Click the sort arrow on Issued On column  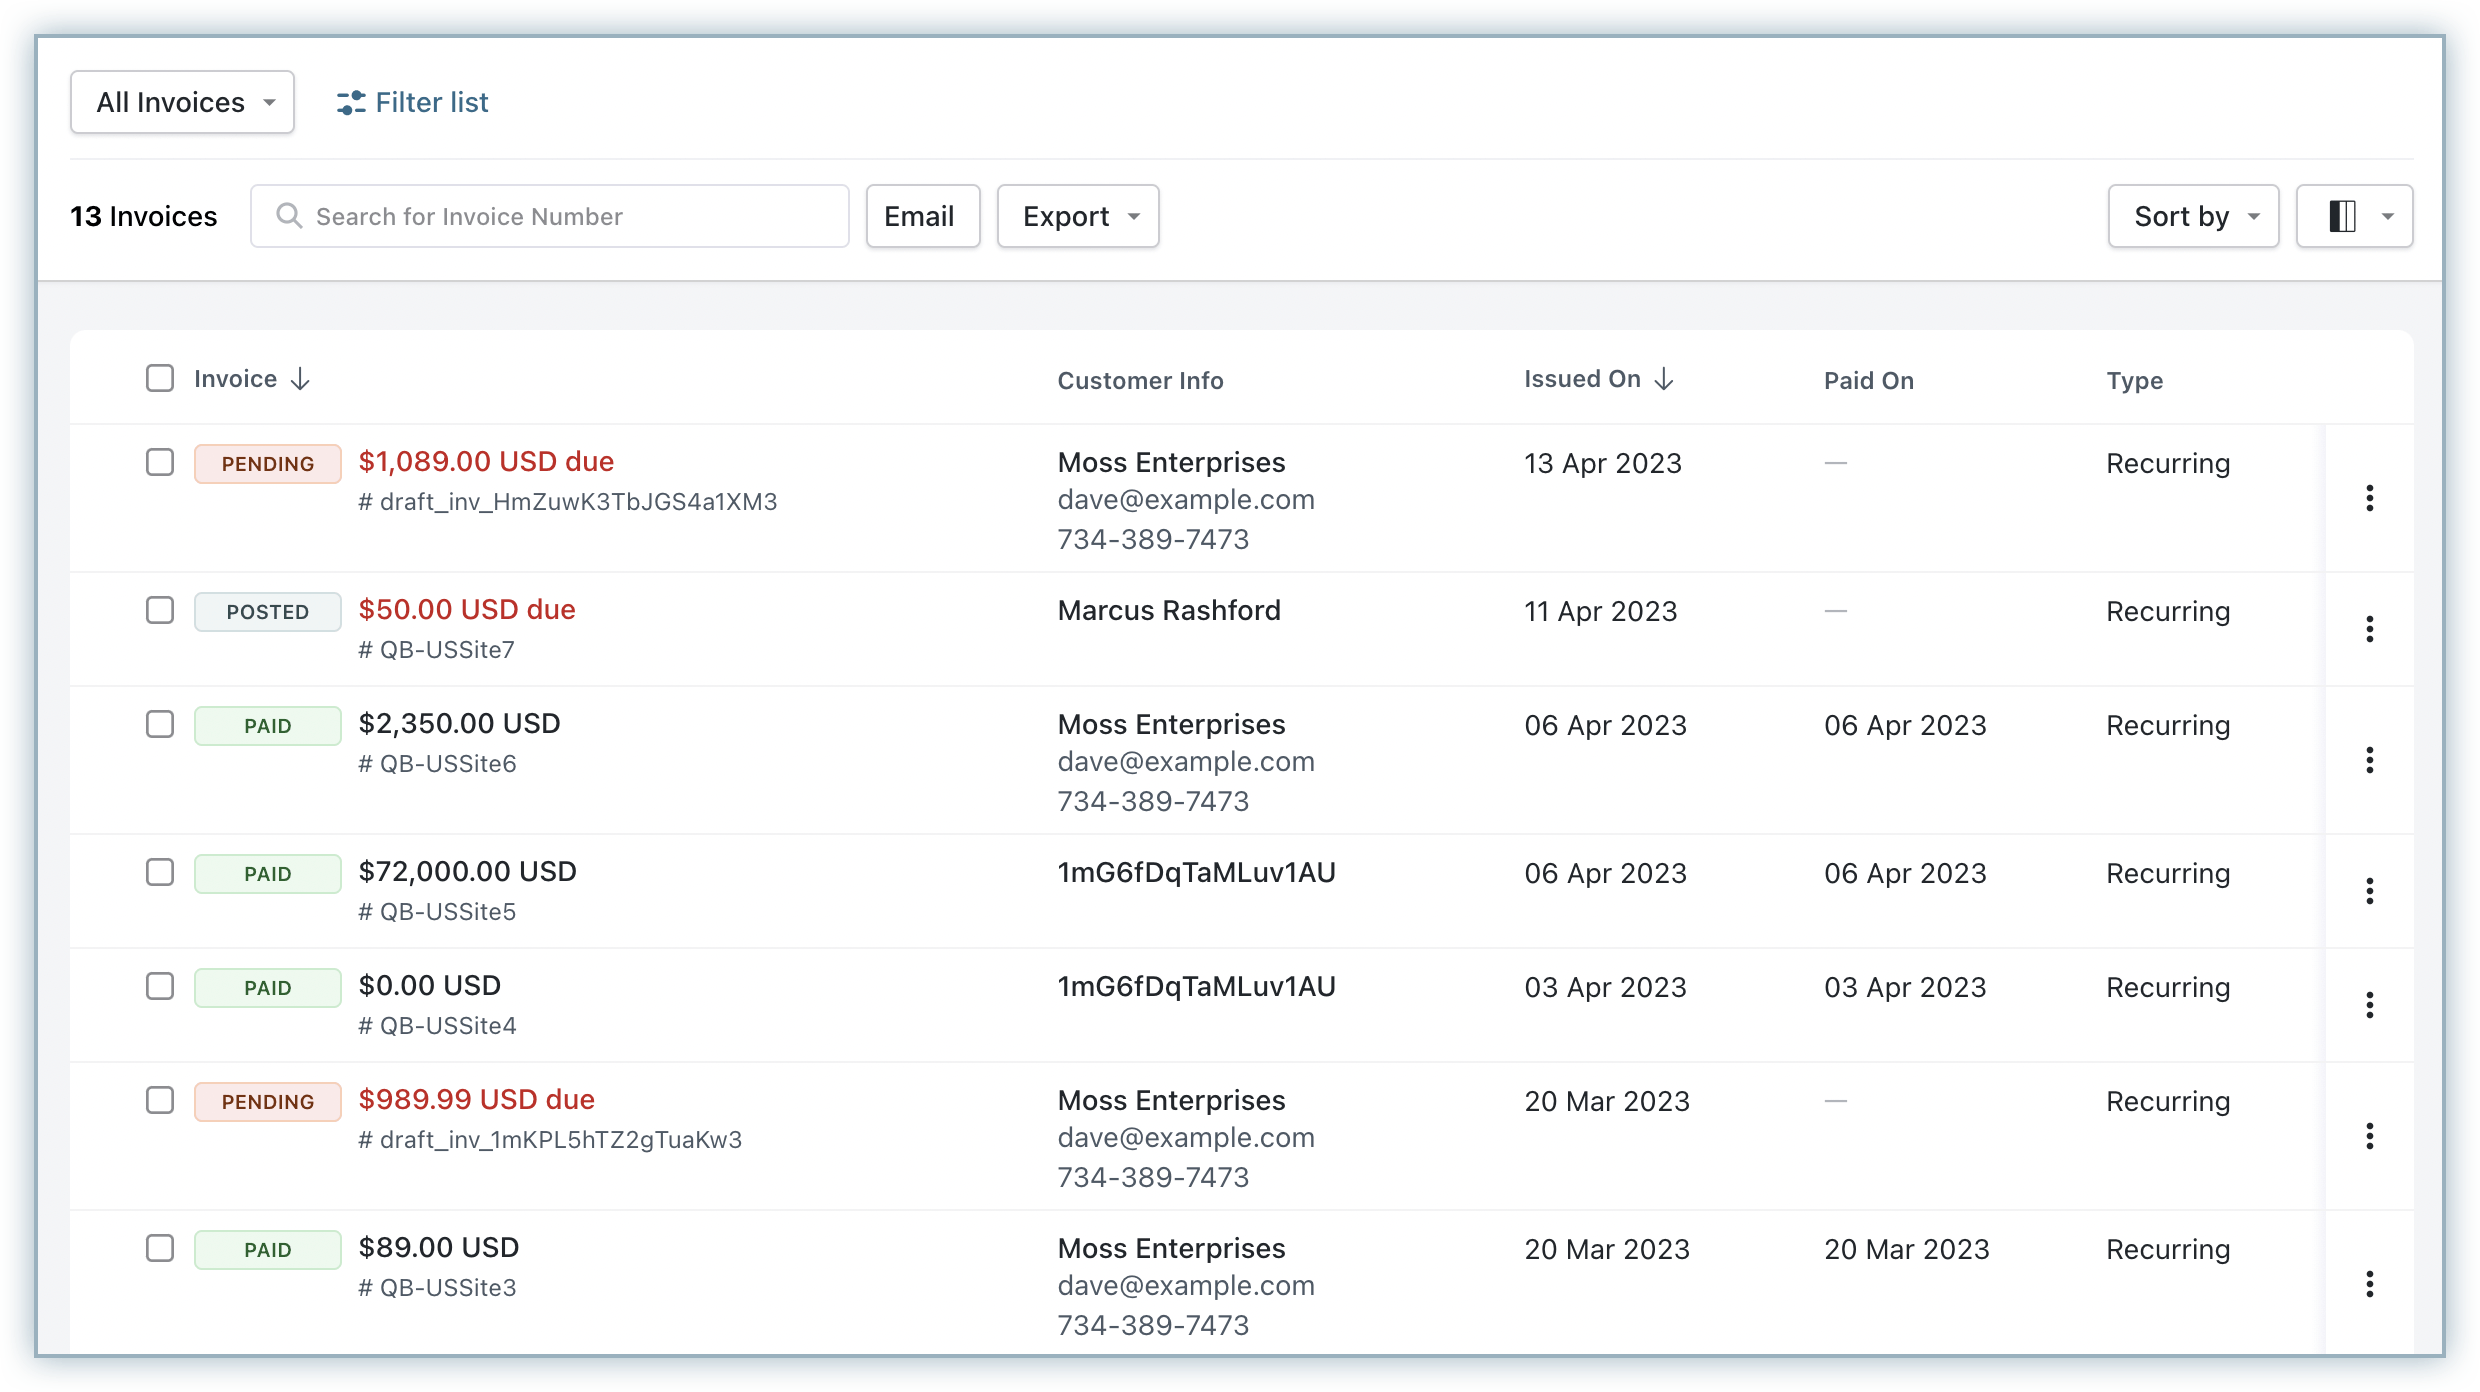click(x=1664, y=378)
